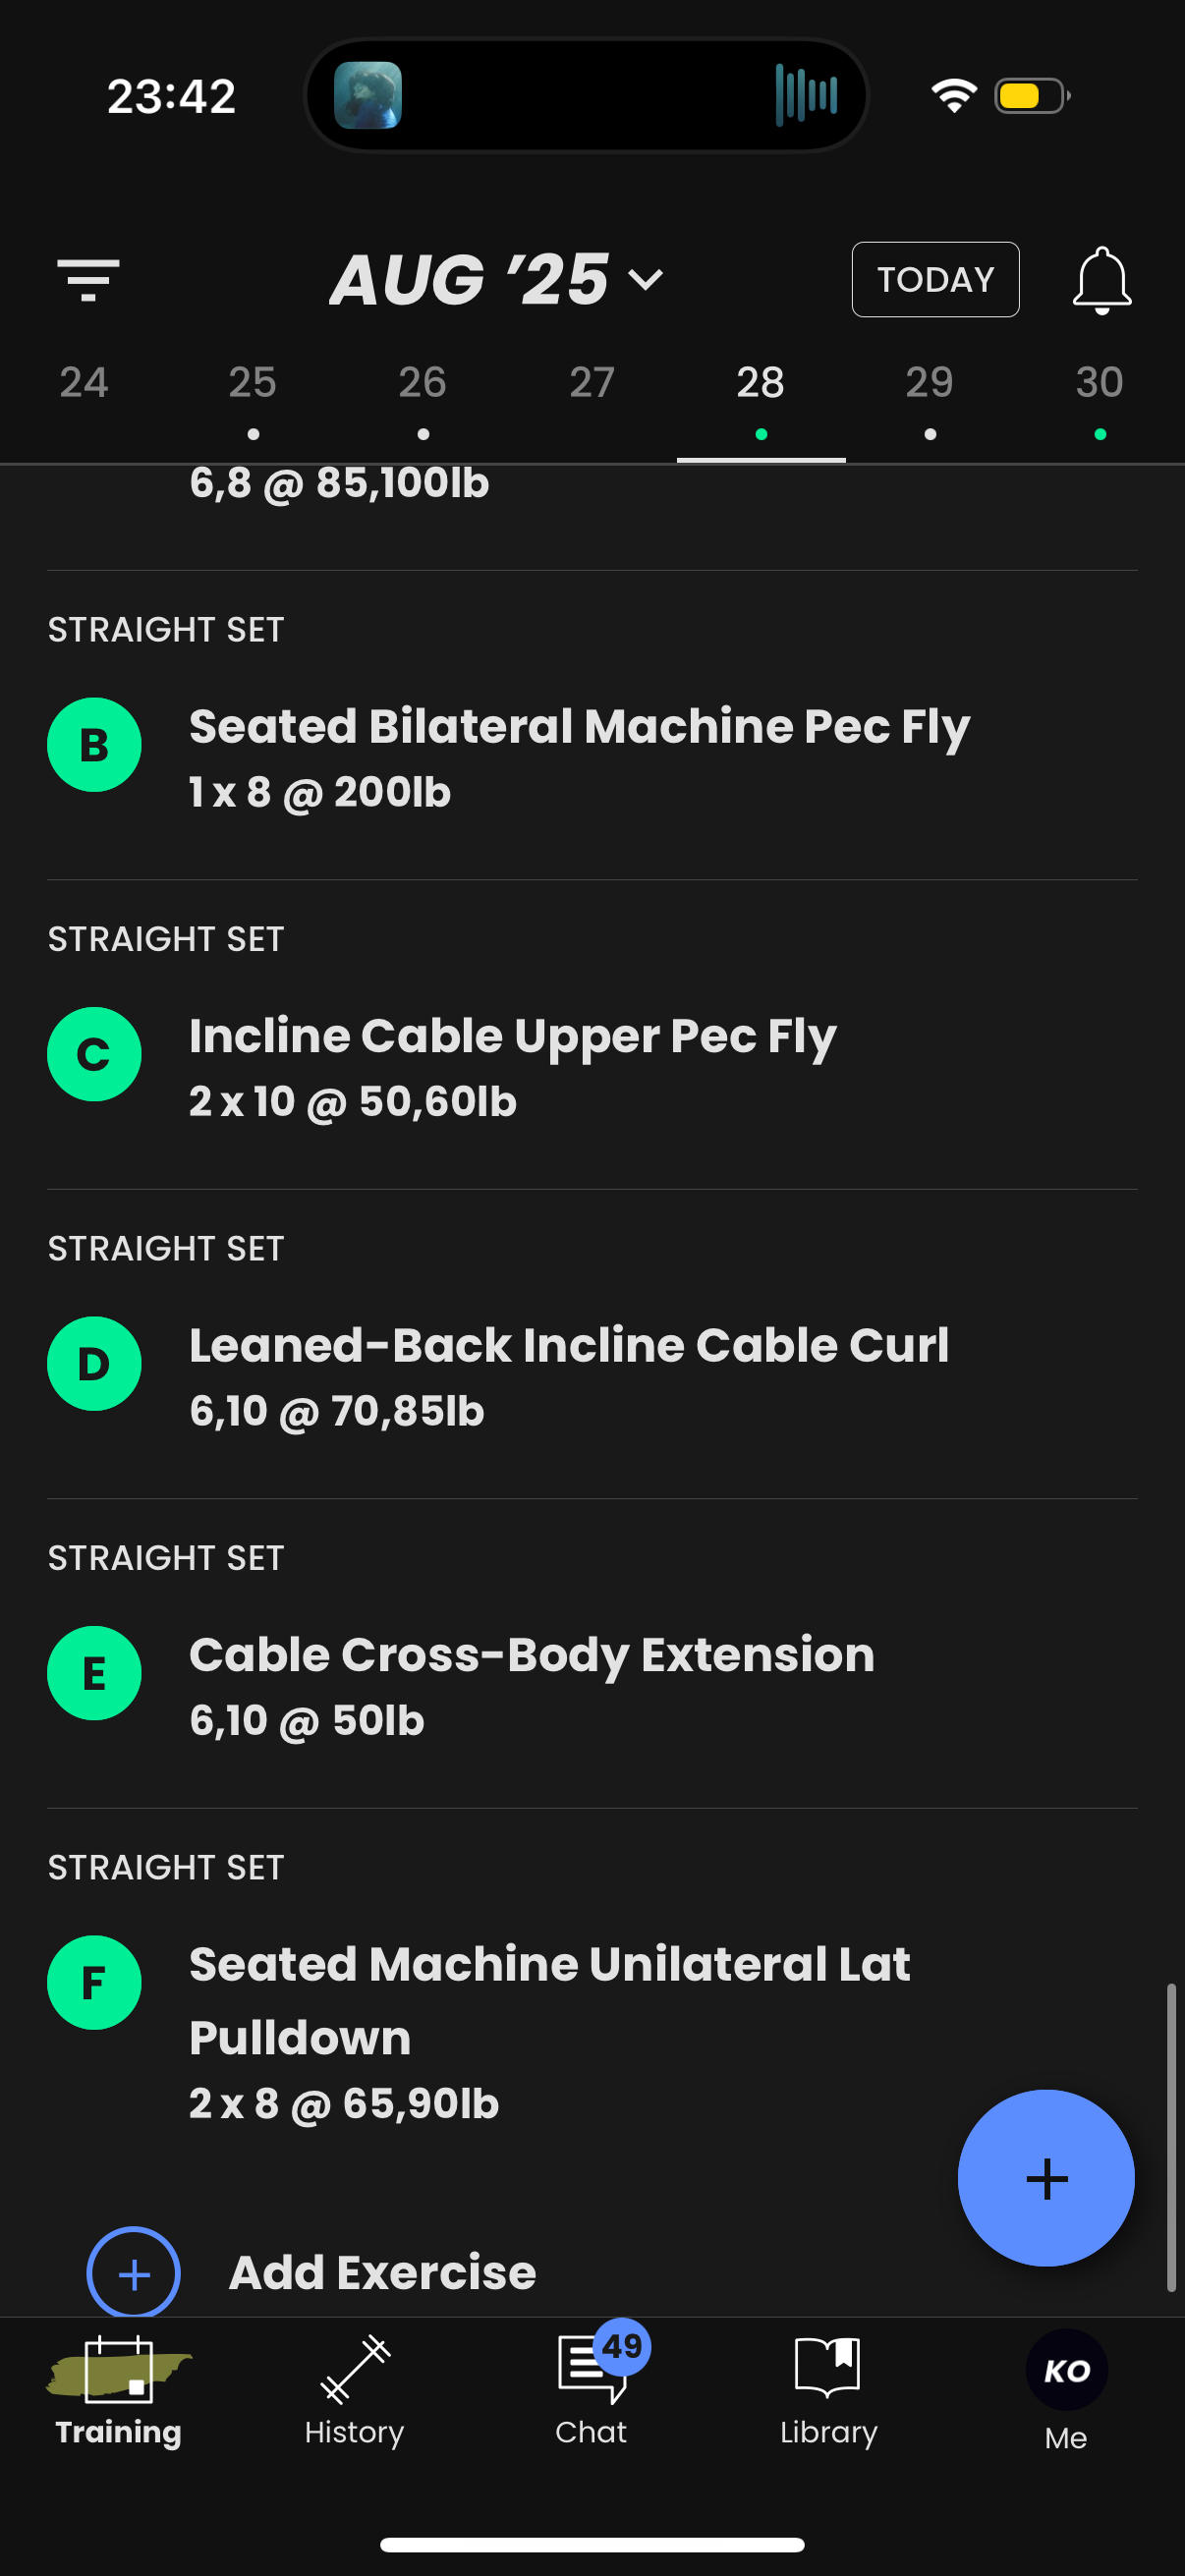Image resolution: width=1185 pixels, height=2576 pixels.
Task: Tap the audio waveform in the Dynamic Island
Action: coord(806,96)
